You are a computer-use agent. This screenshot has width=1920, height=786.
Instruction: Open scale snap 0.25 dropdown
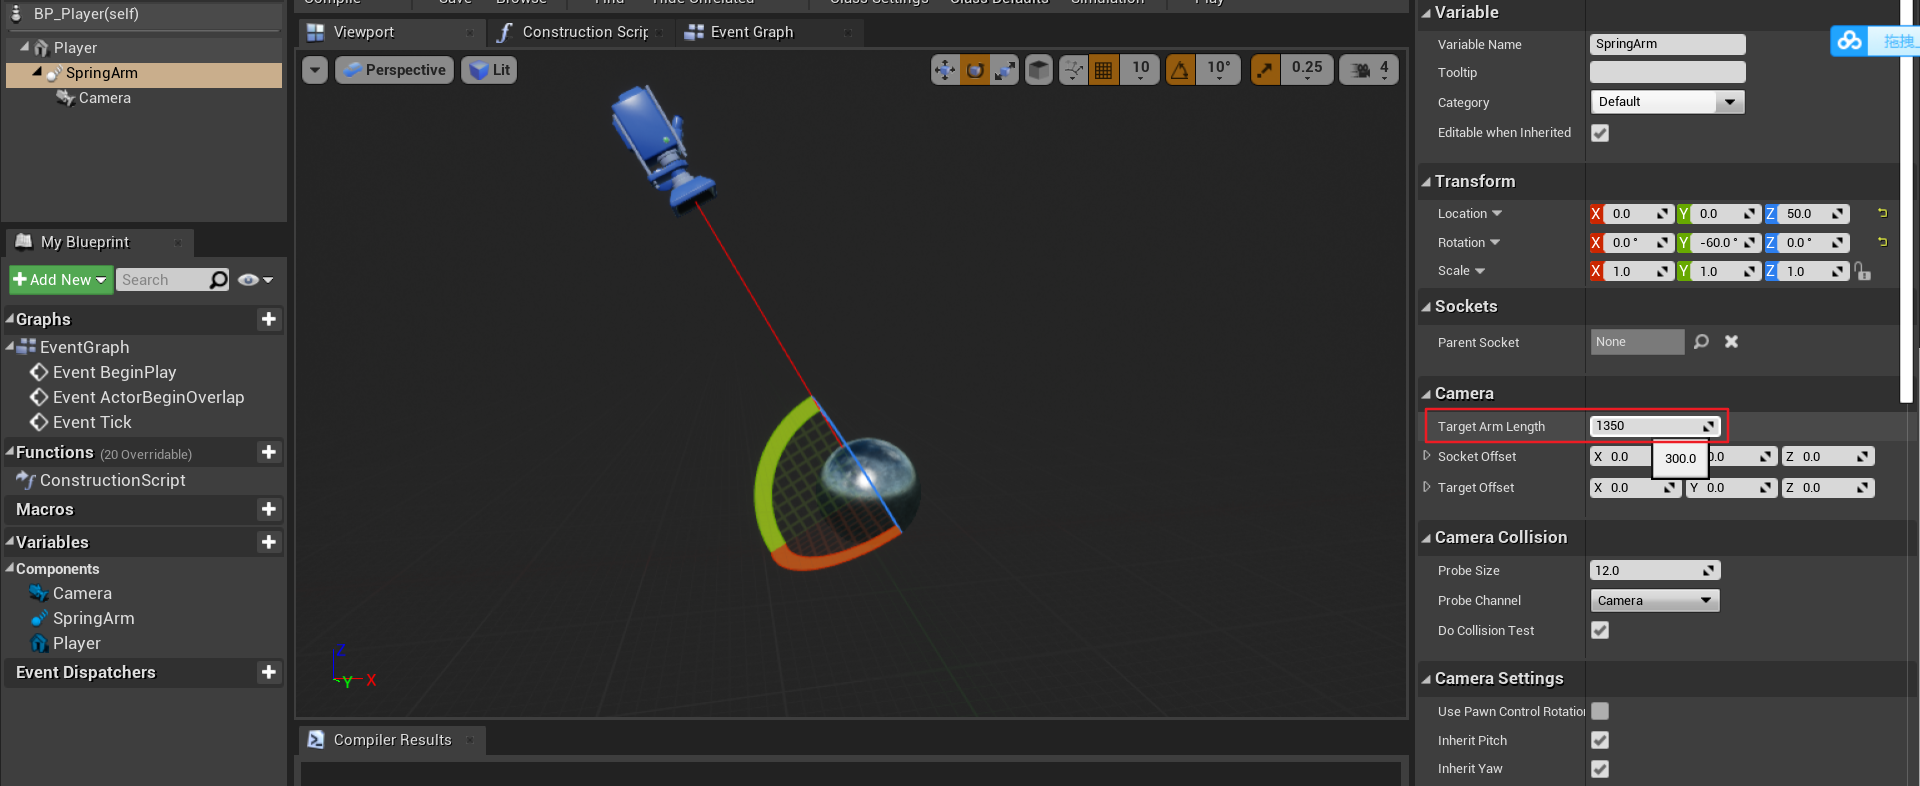coord(1307,70)
